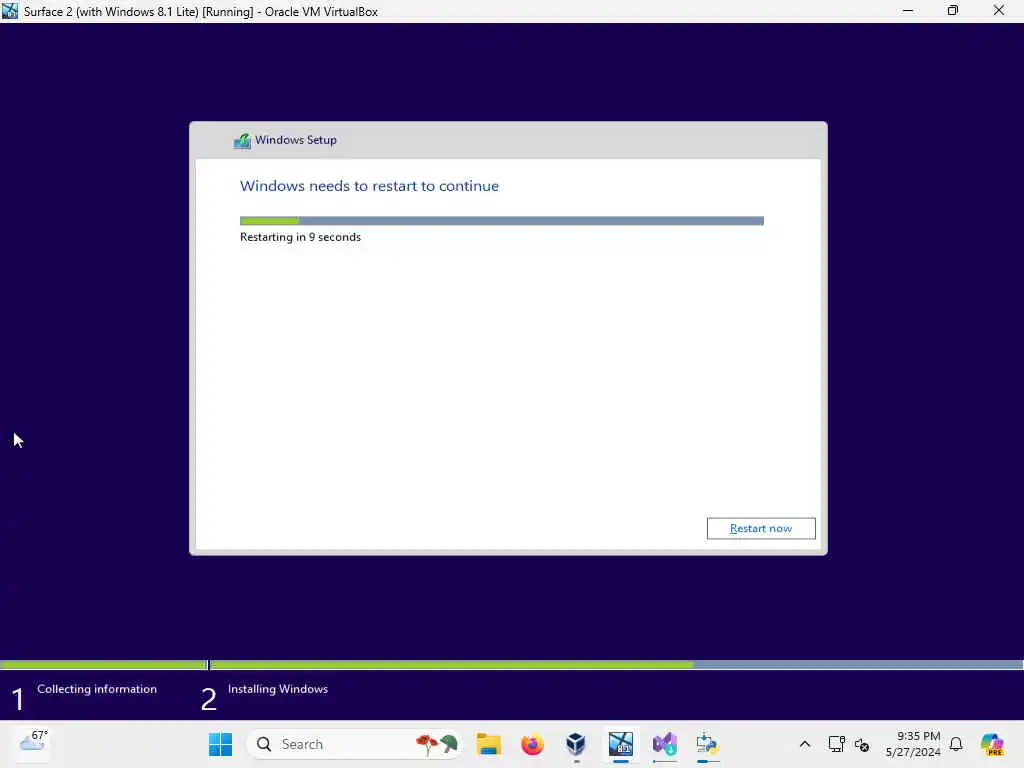Click the 'Restarting in 9 seconds' text
The height and width of the screenshot is (768, 1024).
[300, 237]
